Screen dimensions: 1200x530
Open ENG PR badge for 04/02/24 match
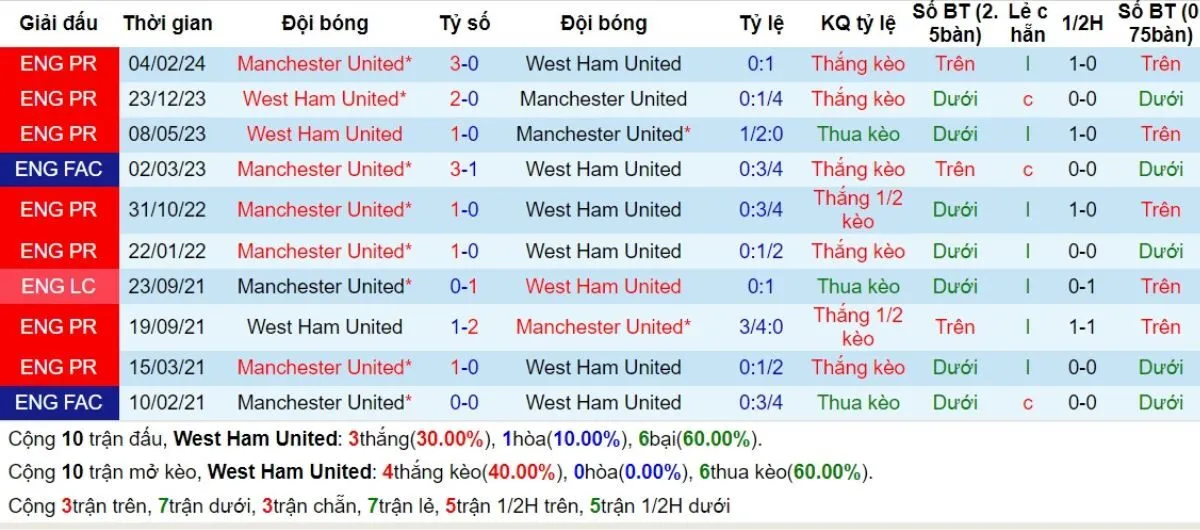point(59,63)
